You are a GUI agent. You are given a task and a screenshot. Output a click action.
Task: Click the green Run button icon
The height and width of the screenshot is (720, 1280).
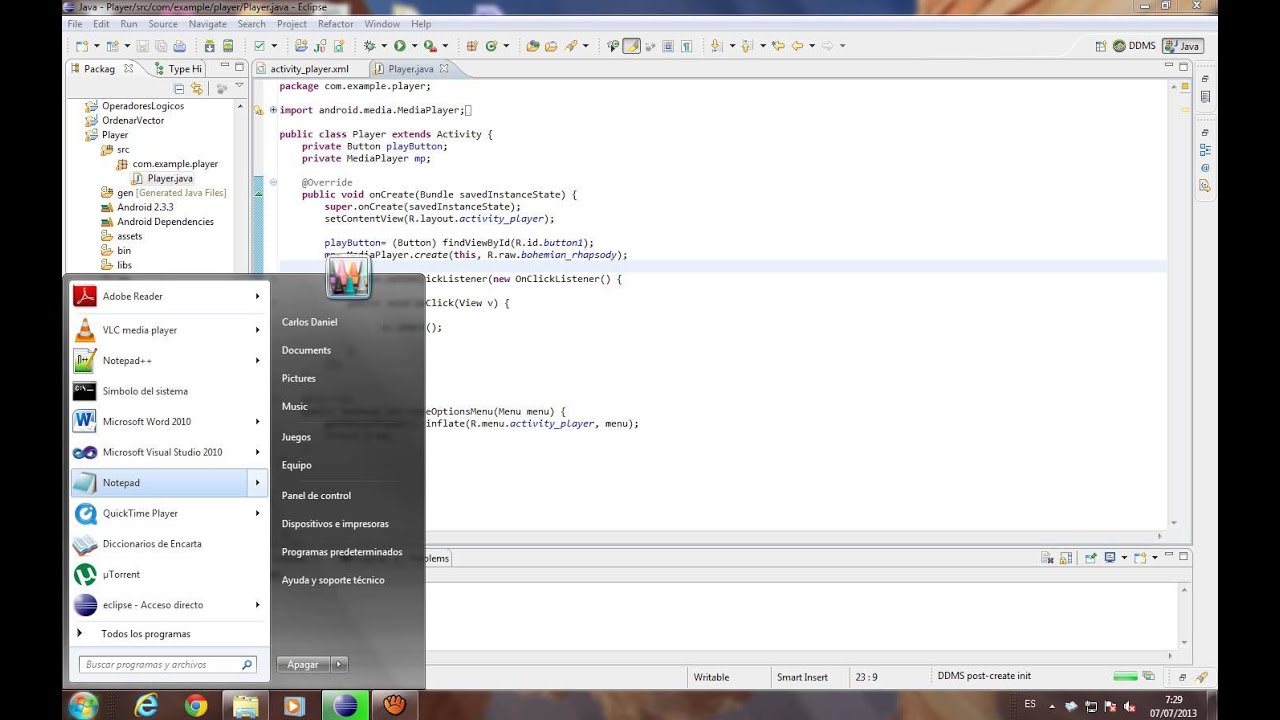[400, 45]
